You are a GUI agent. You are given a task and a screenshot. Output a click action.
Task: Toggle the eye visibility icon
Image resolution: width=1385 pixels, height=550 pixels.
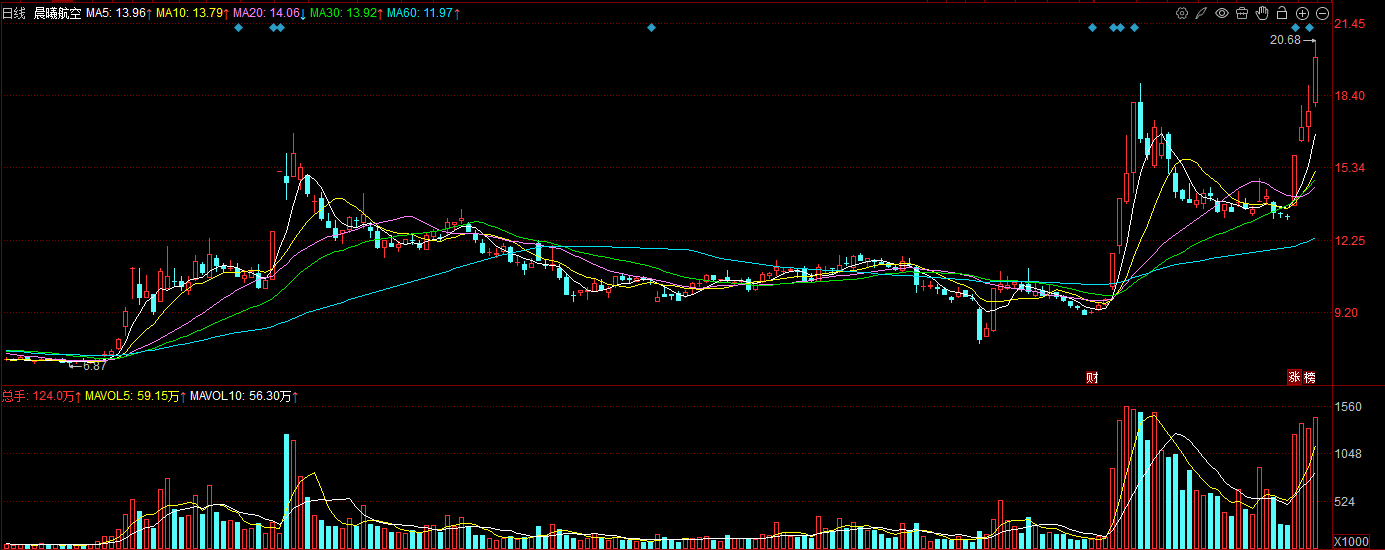(1222, 13)
